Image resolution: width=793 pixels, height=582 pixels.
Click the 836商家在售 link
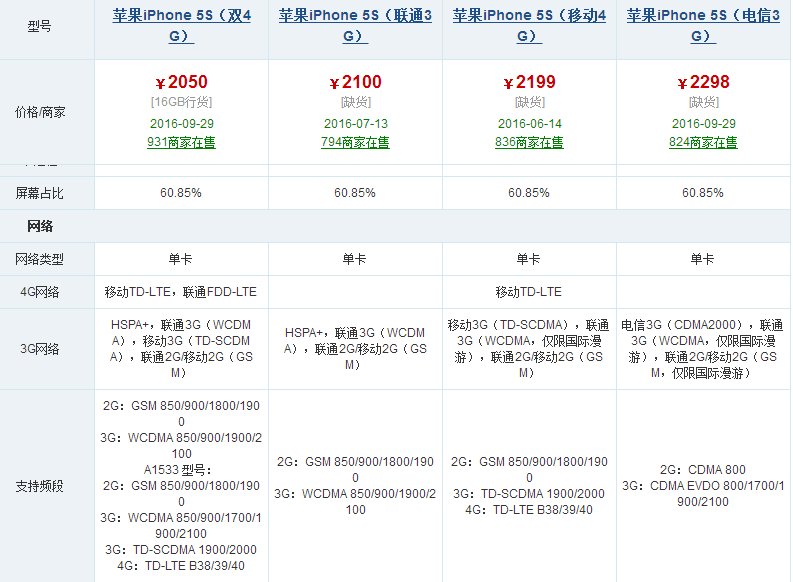click(x=530, y=143)
